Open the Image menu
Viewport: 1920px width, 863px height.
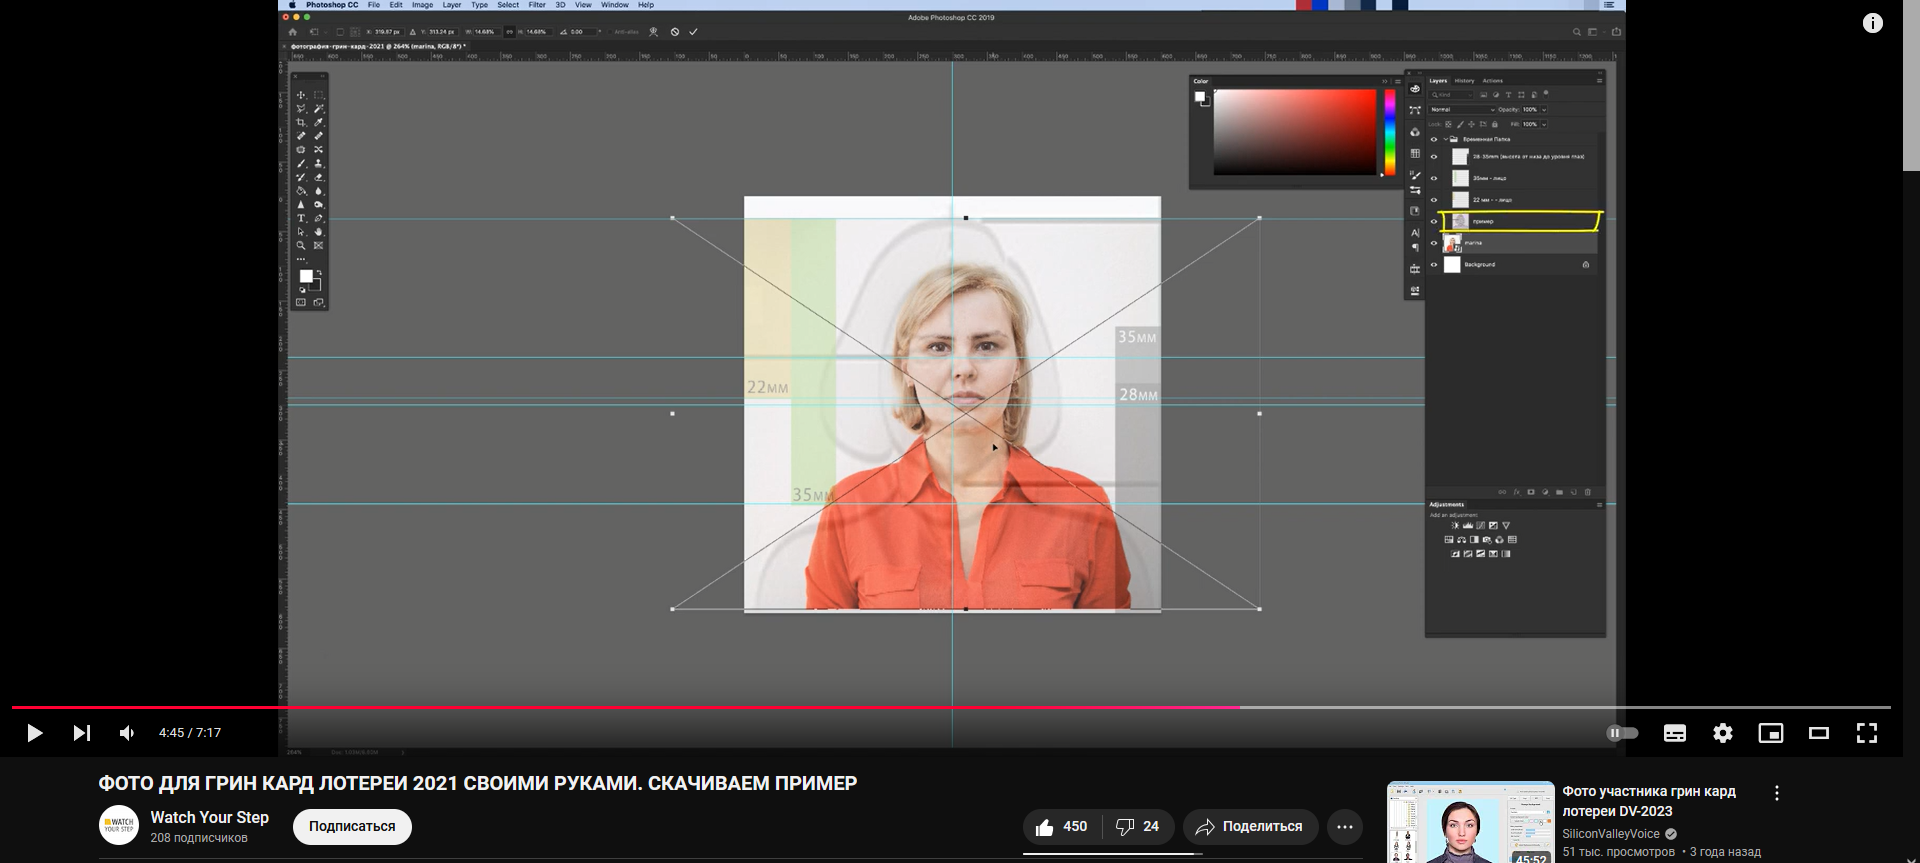point(423,5)
